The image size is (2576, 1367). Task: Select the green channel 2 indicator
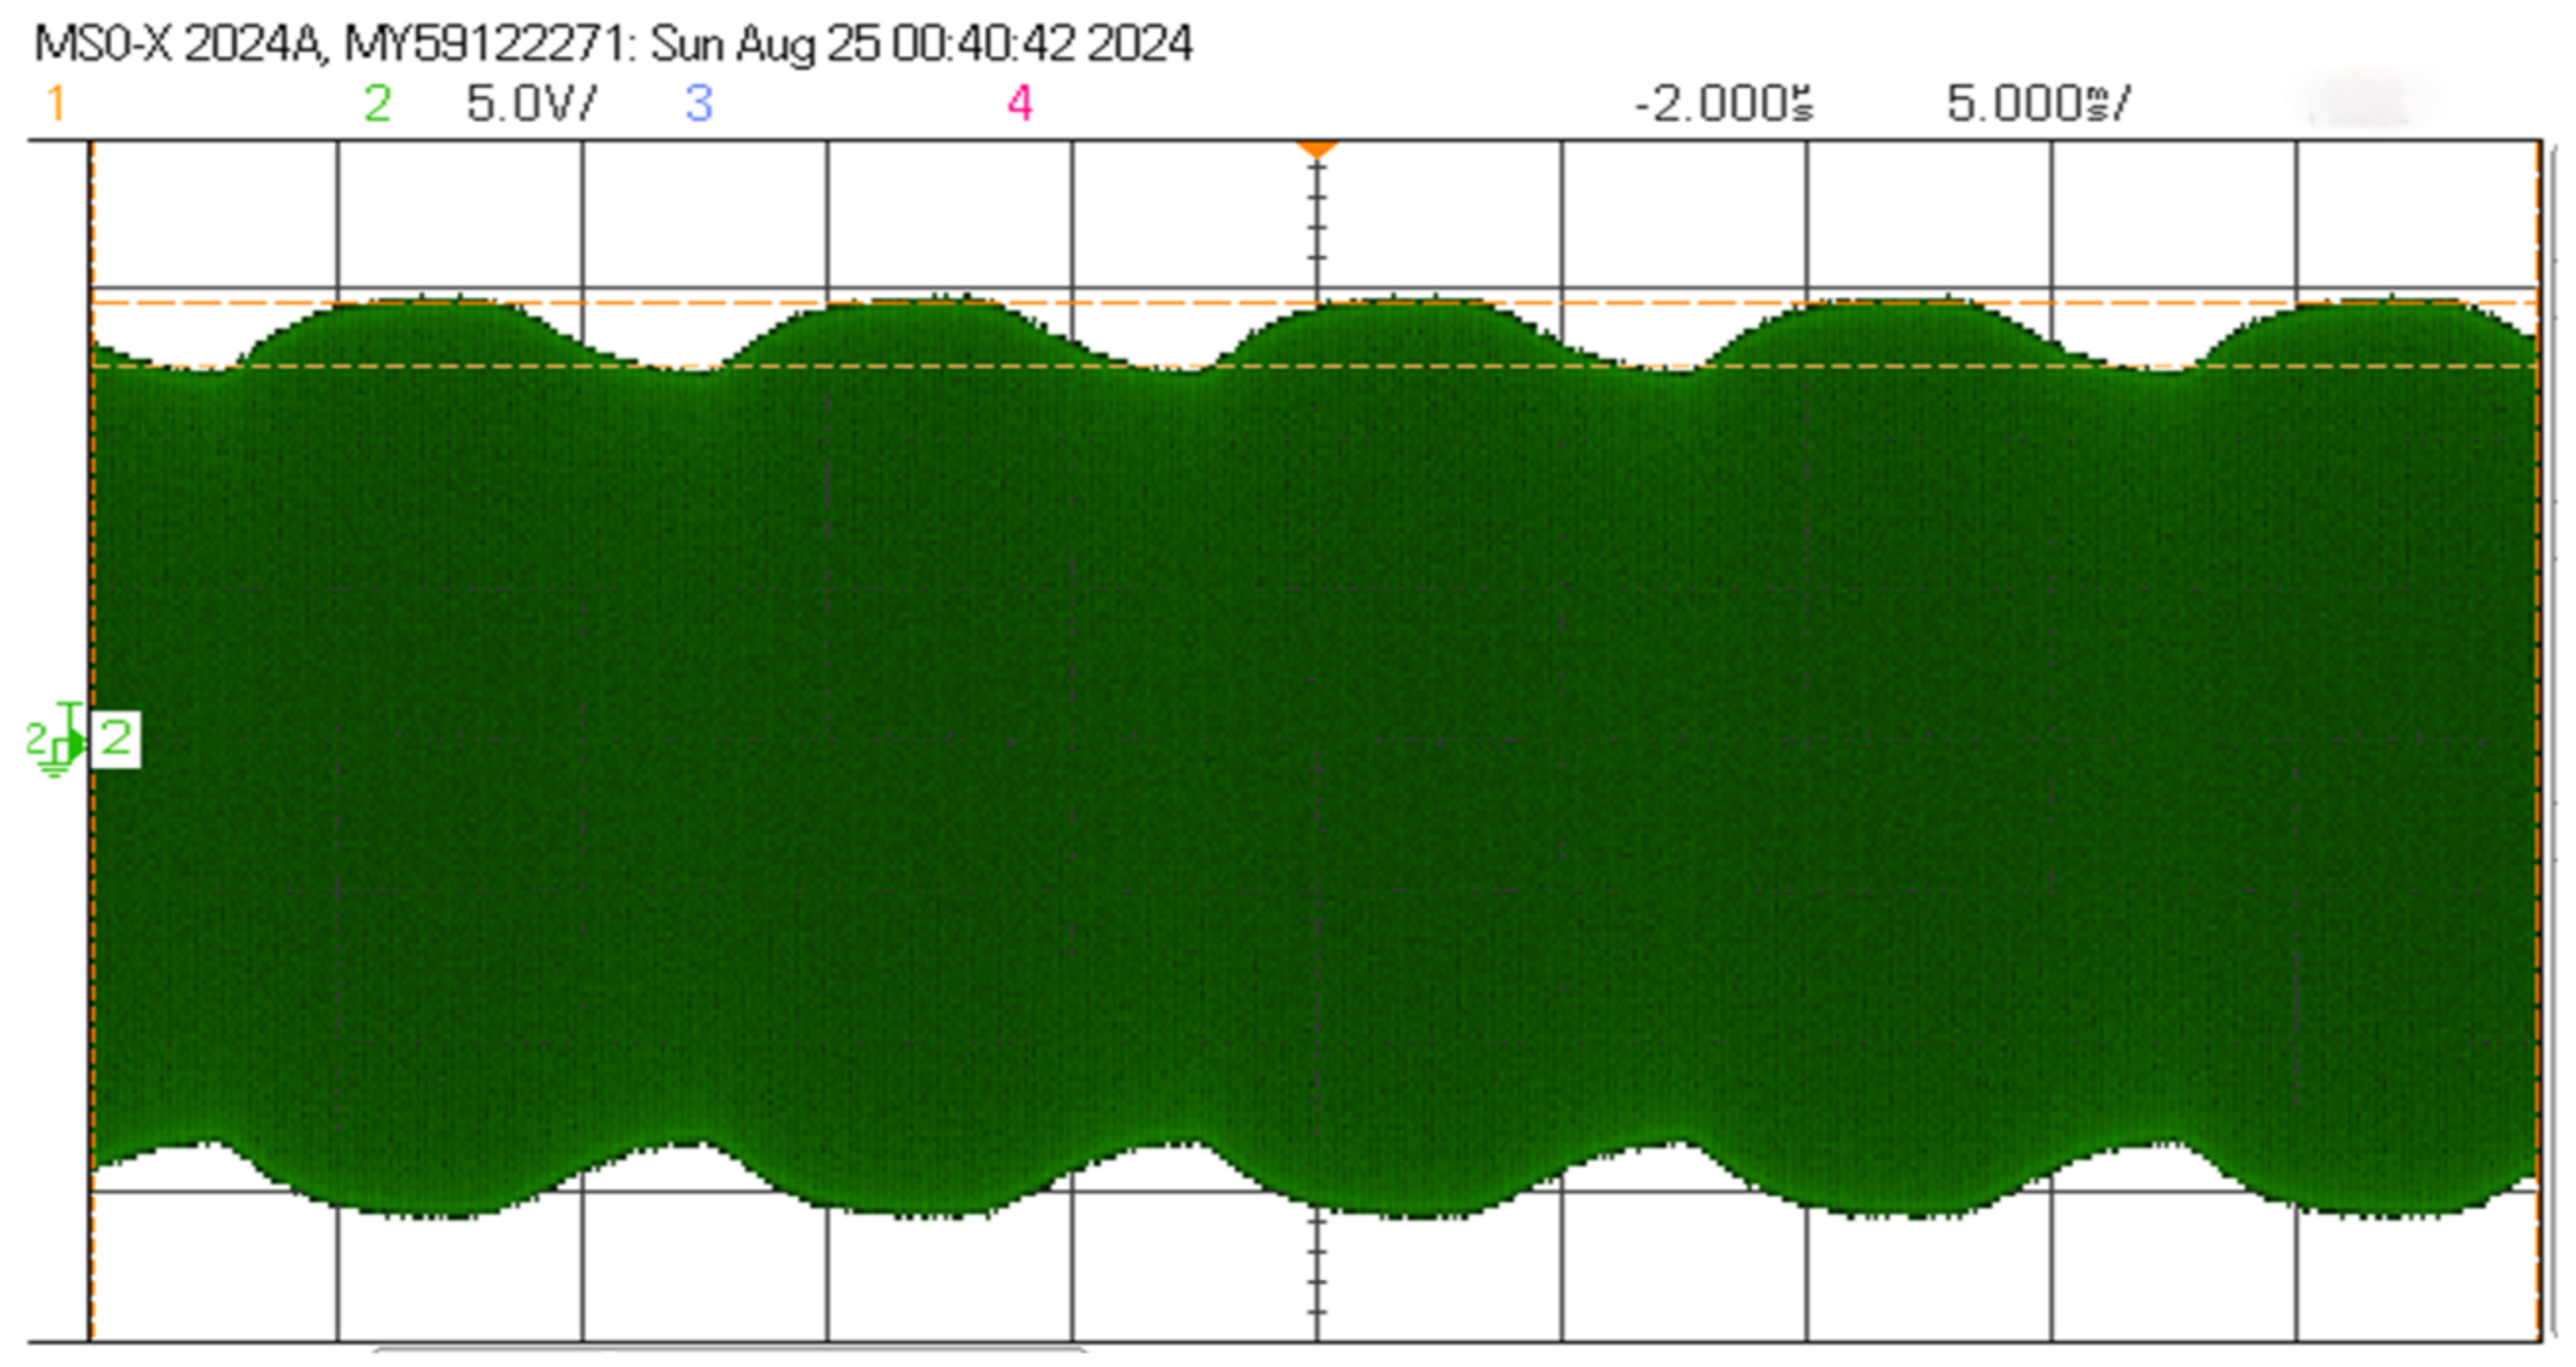[377, 104]
